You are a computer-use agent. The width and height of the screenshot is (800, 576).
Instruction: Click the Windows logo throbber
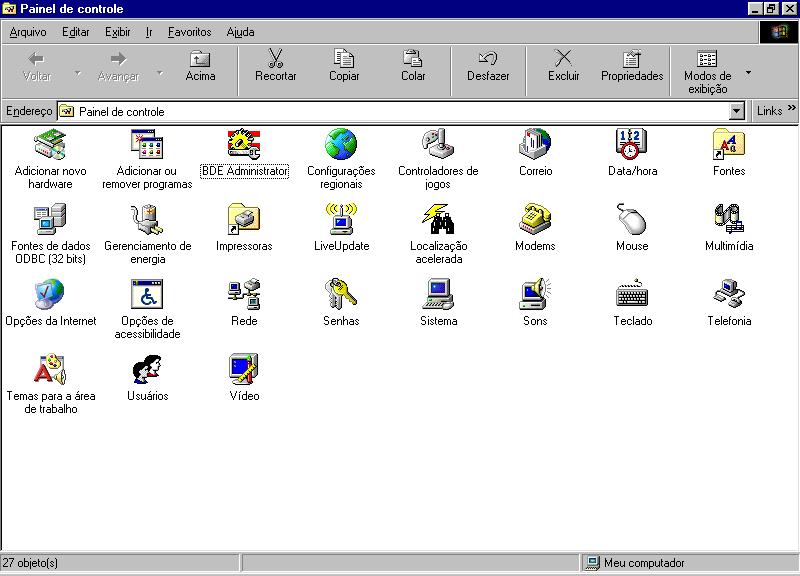point(779,32)
